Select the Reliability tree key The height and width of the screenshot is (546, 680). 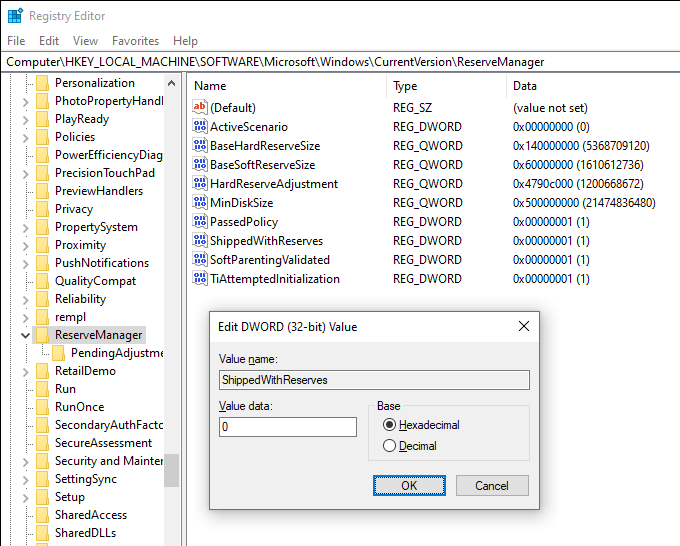[80, 299]
